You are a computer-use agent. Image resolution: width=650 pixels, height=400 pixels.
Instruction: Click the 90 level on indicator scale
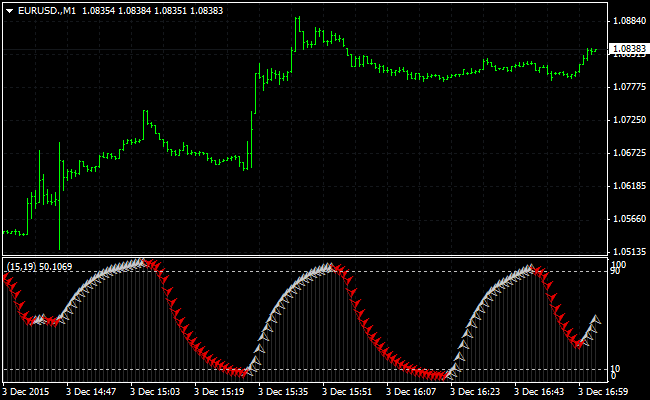(617, 271)
